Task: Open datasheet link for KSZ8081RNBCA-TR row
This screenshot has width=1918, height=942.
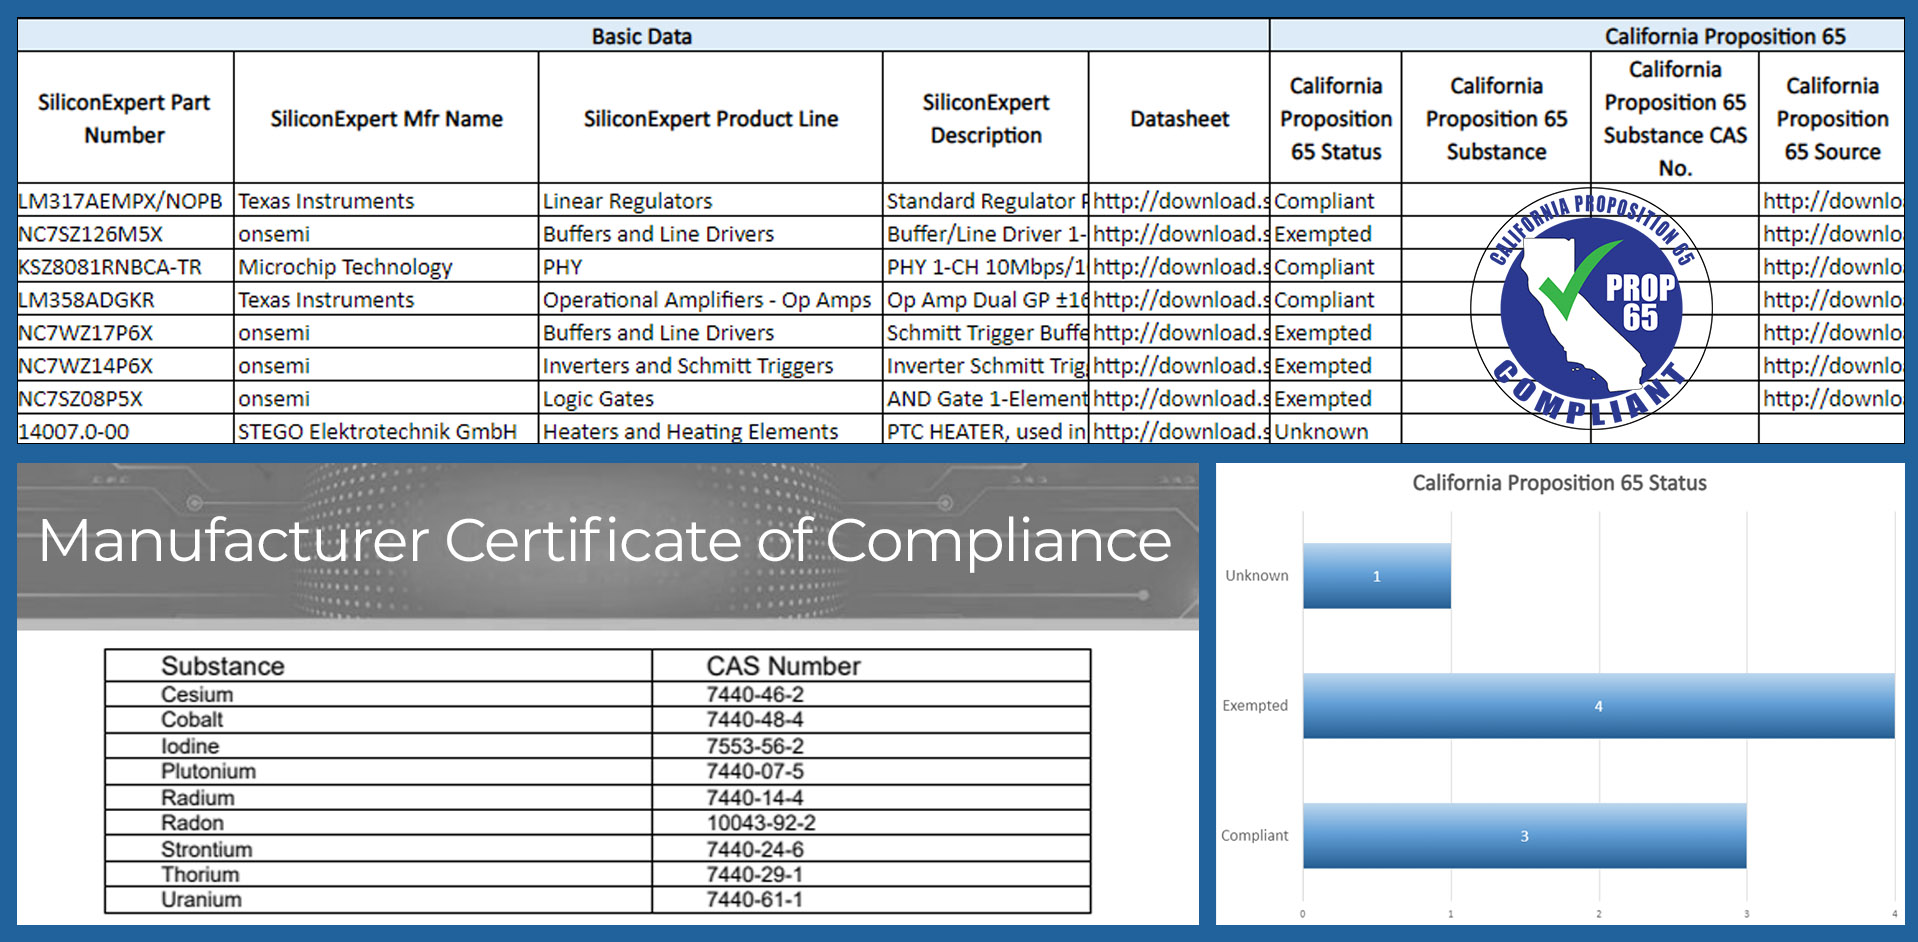Action: (x=1180, y=266)
